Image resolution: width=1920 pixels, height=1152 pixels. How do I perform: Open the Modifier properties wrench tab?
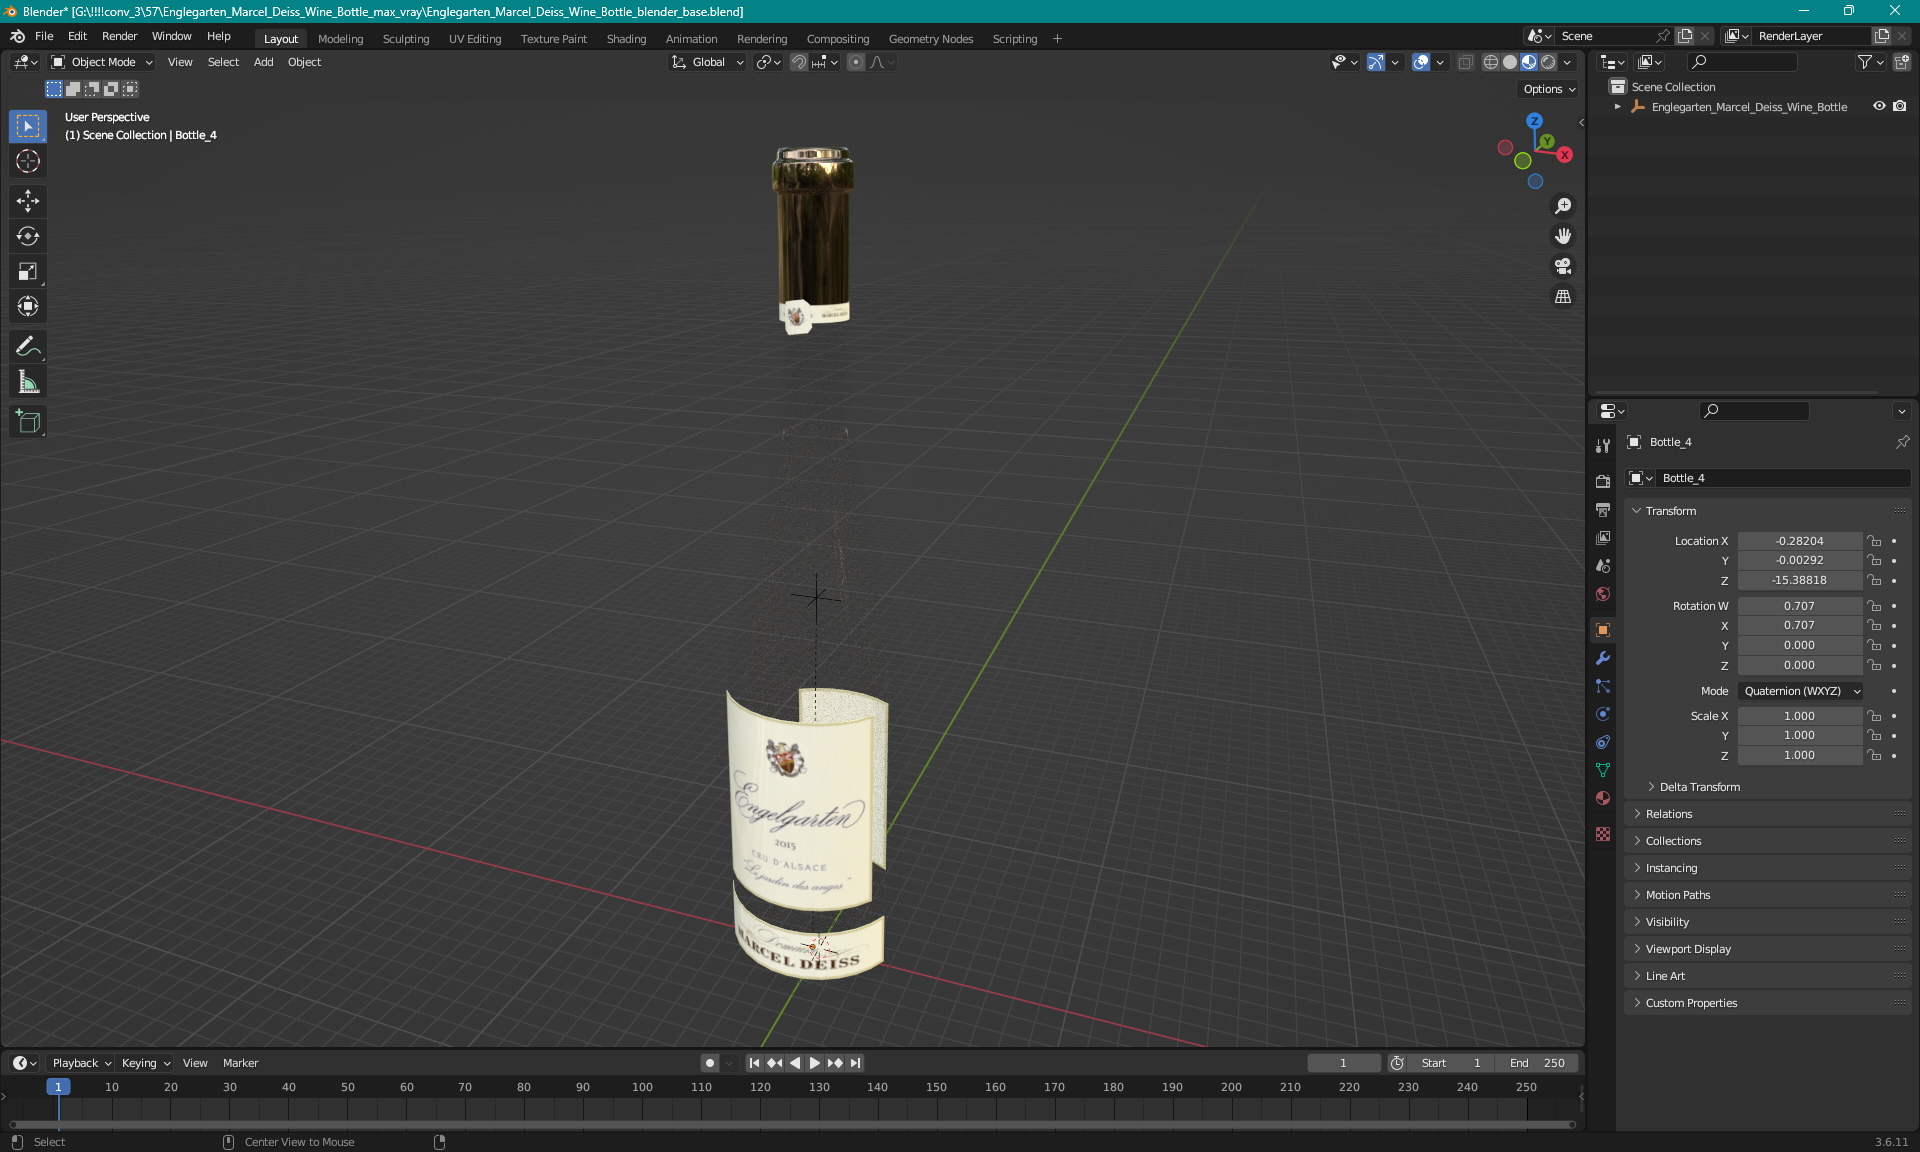click(x=1603, y=658)
